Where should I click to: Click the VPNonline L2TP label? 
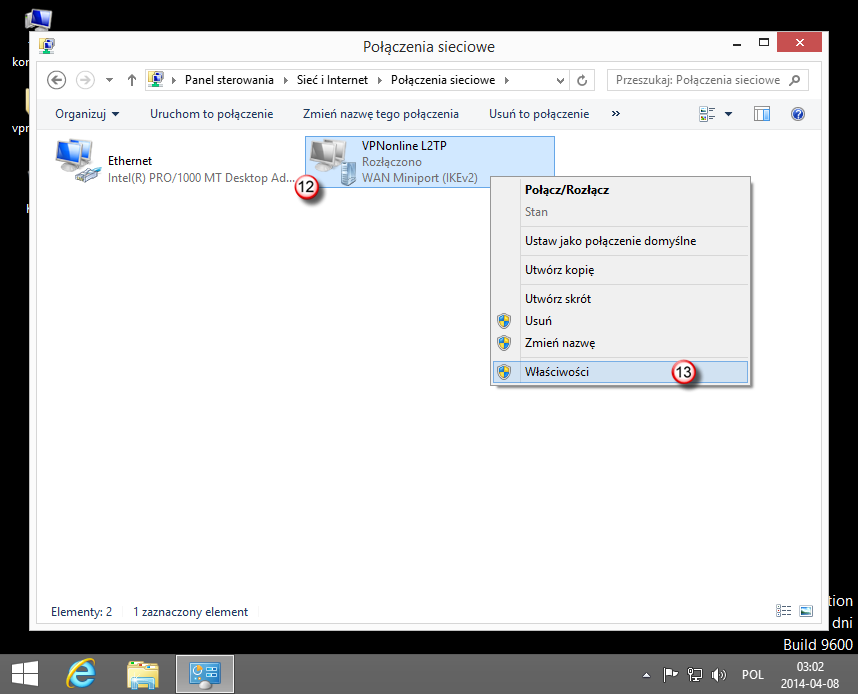point(404,146)
